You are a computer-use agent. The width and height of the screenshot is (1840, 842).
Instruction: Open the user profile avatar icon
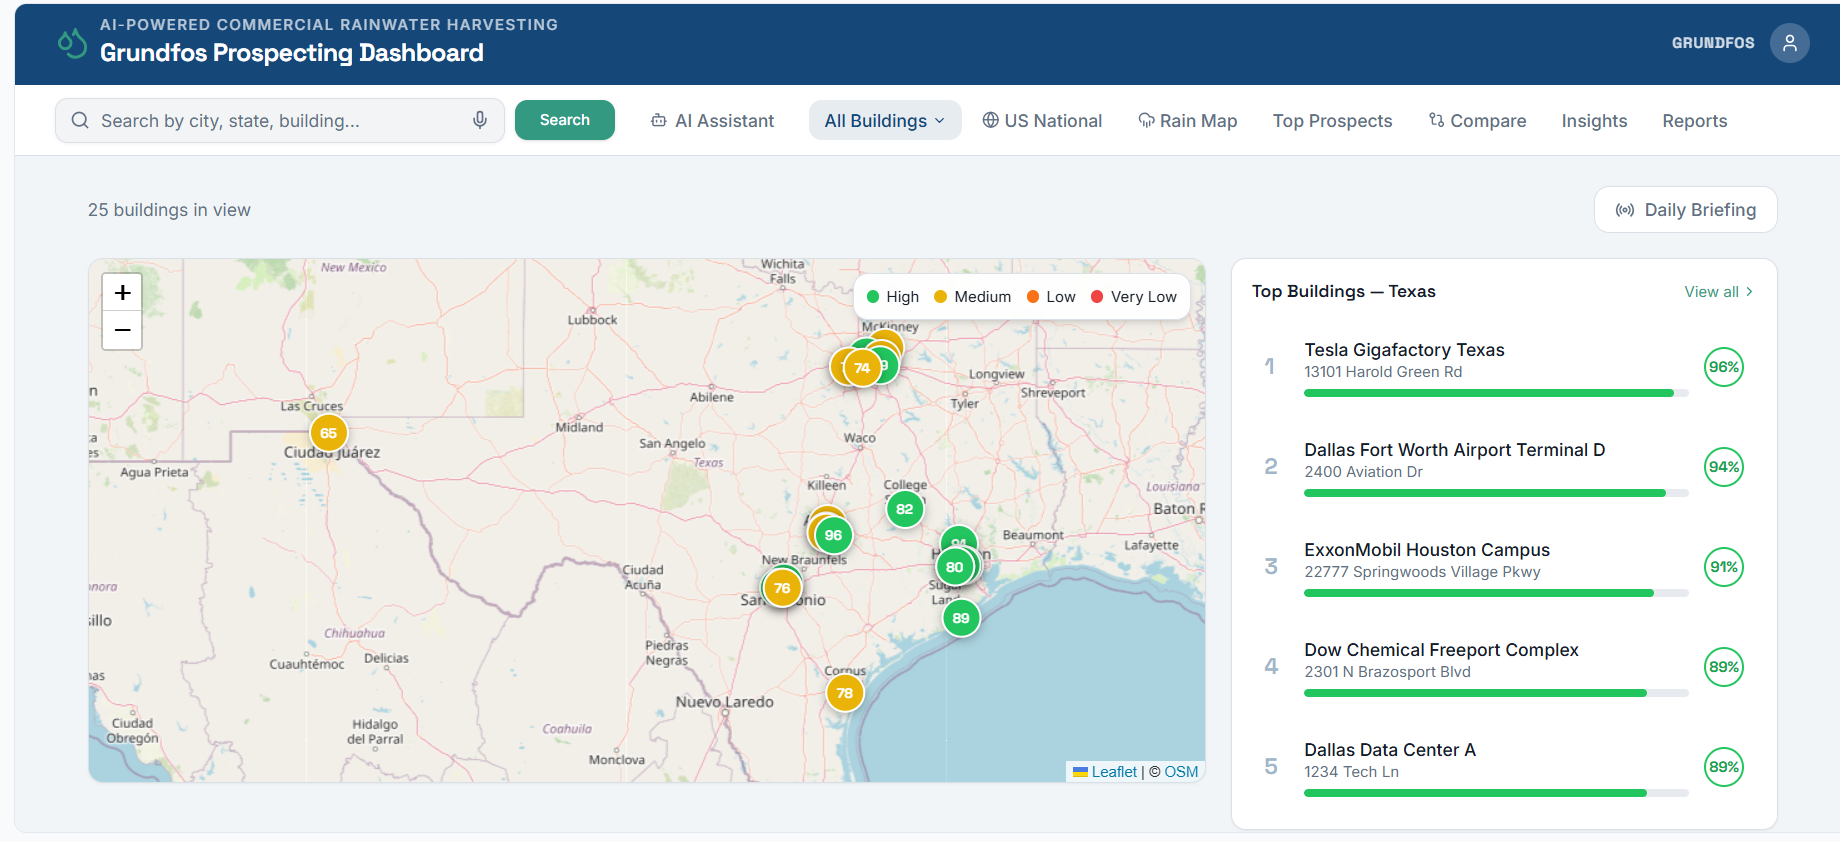1789,43
